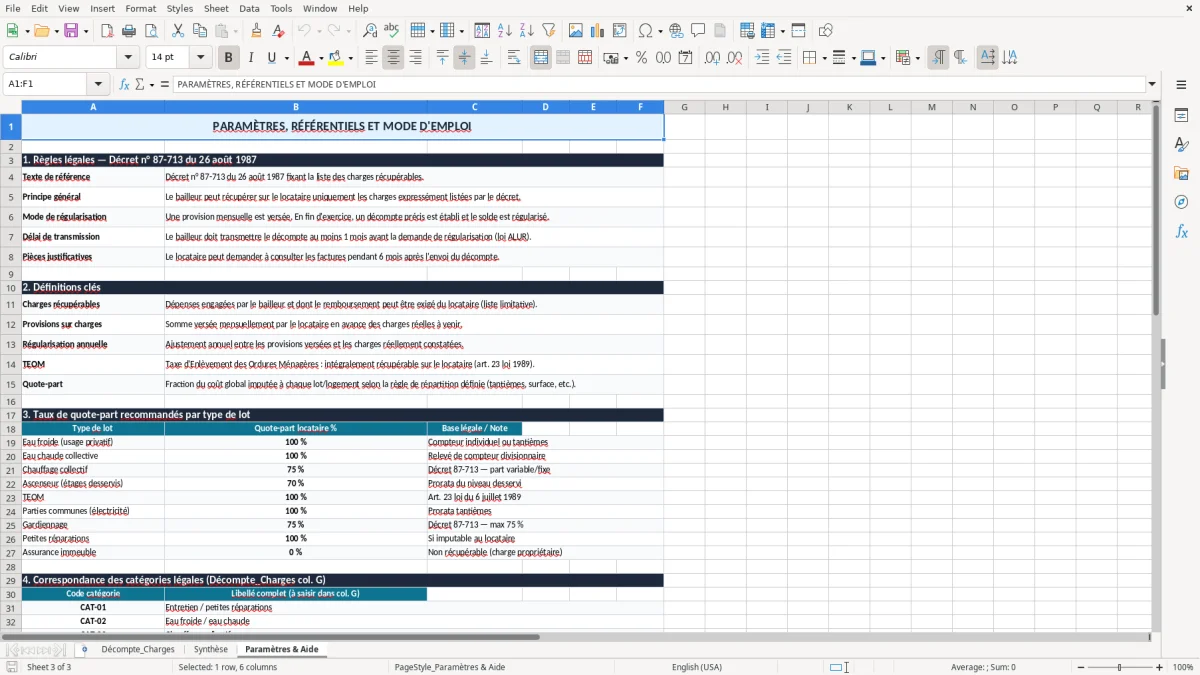Click the AutoFilter funnel icon

[549, 31]
